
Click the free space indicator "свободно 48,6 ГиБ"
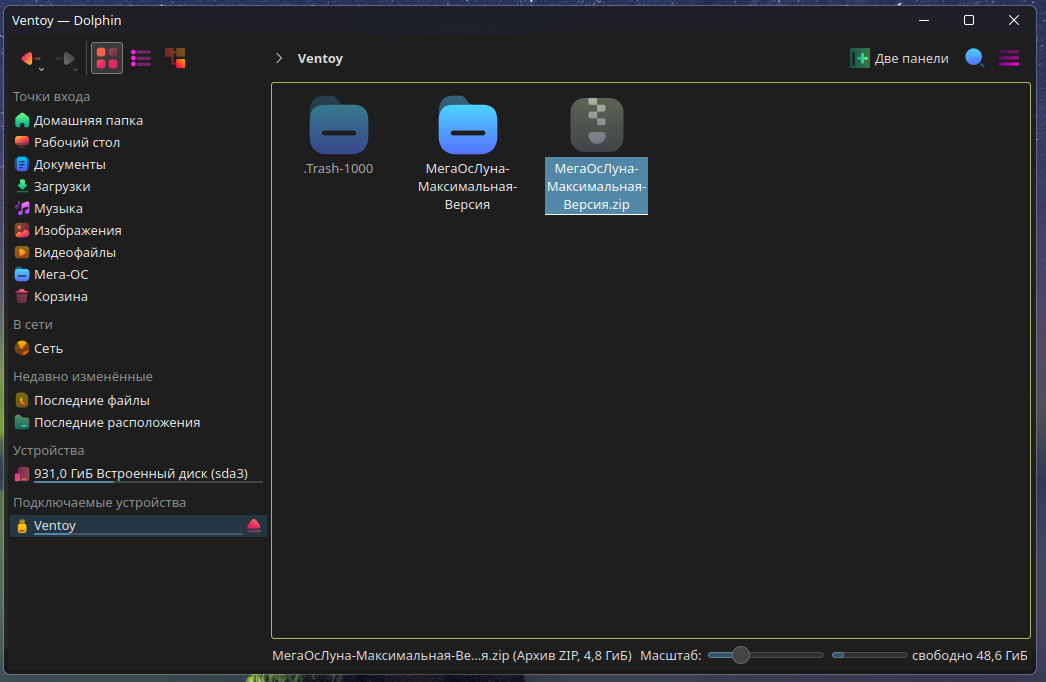(969, 655)
